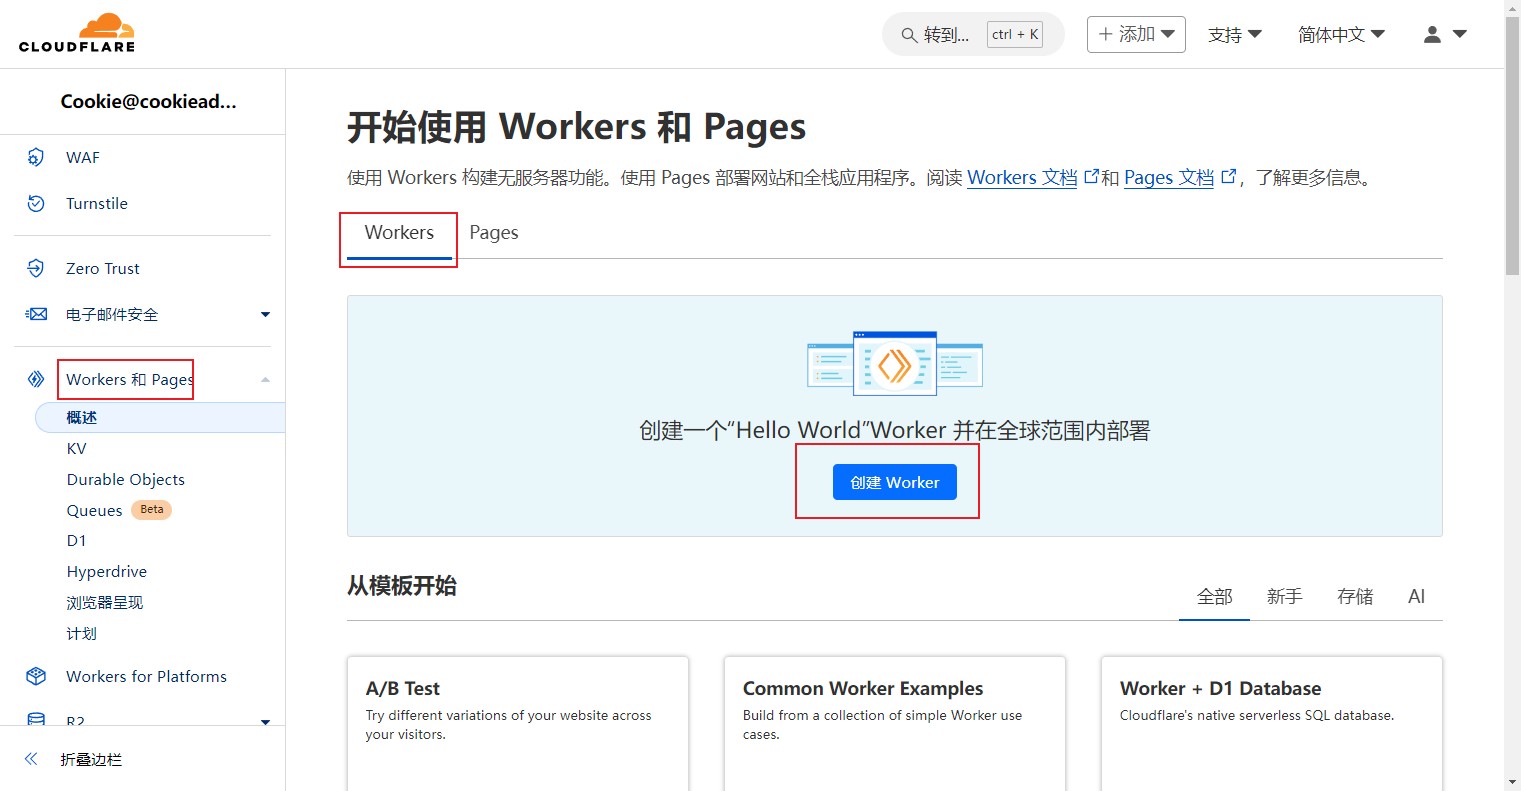The height and width of the screenshot is (791, 1521).
Task: Click the Workers 和 Pages sidebar icon
Action: point(36,379)
